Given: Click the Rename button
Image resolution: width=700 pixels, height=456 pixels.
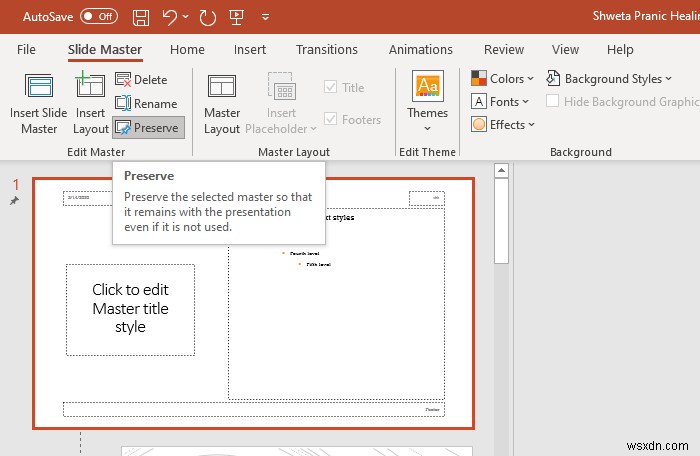Looking at the screenshot, I should 146,103.
